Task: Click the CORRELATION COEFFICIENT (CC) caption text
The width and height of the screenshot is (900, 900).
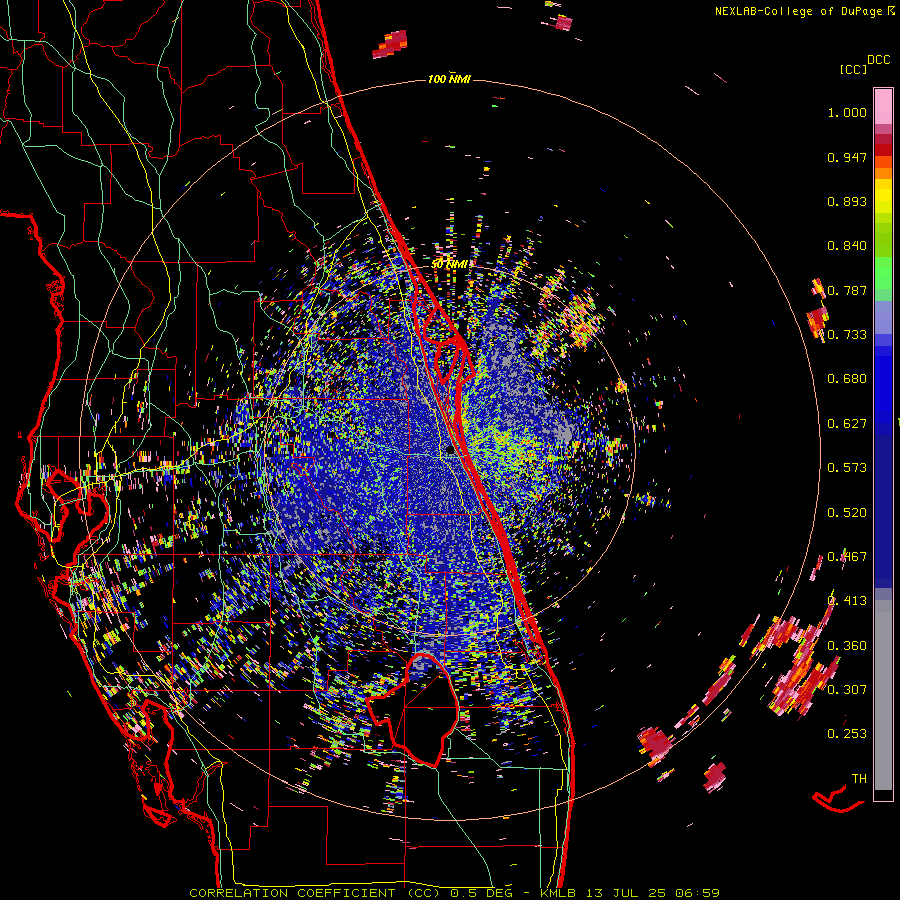Action: [x=315, y=893]
